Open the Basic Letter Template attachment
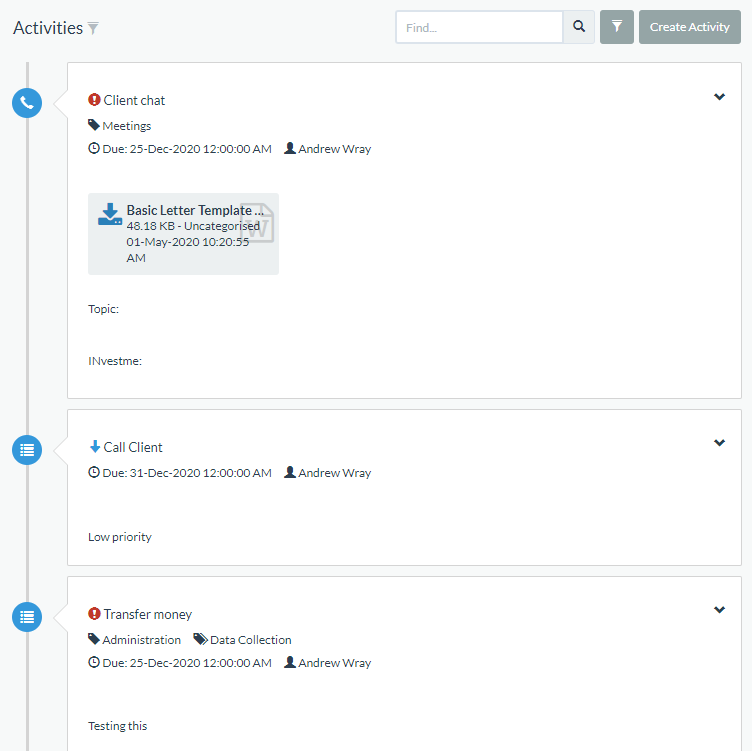752x751 pixels. 195,211
